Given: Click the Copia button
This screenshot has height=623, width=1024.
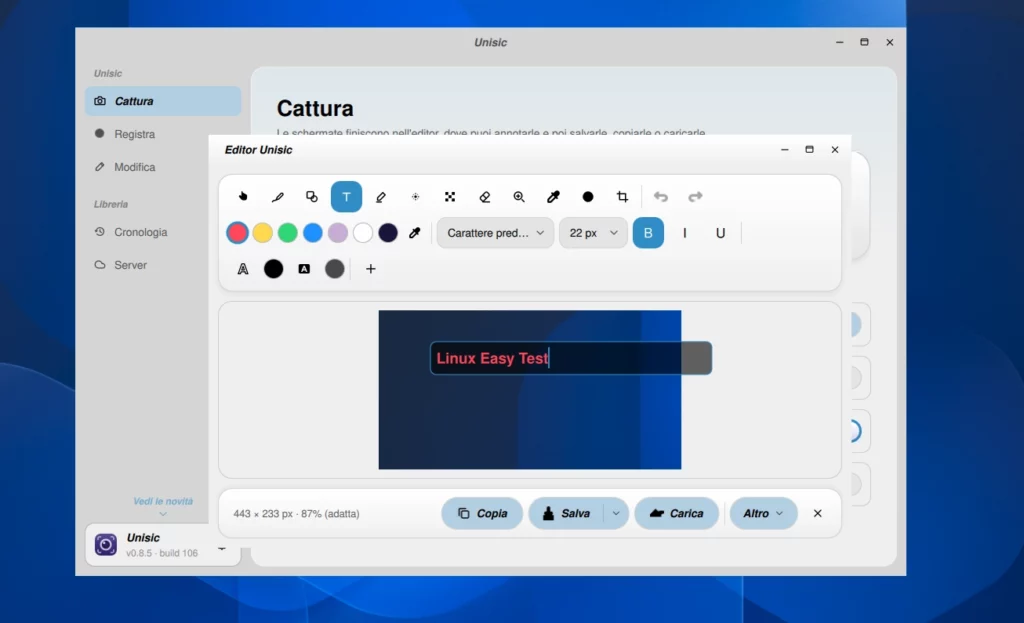Looking at the screenshot, I should (482, 513).
